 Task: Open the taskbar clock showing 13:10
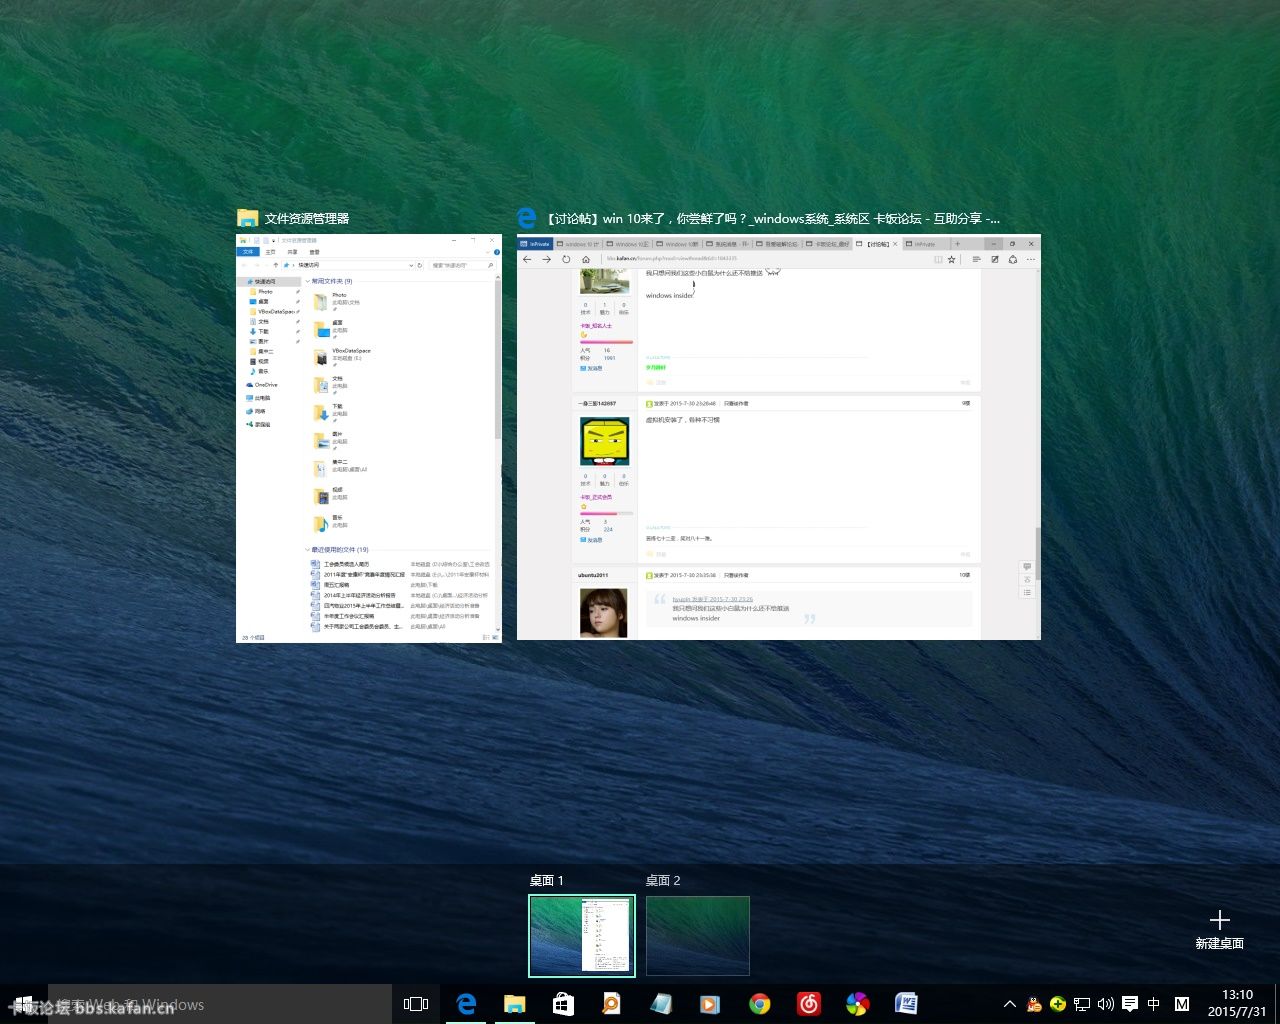coord(1237,1004)
